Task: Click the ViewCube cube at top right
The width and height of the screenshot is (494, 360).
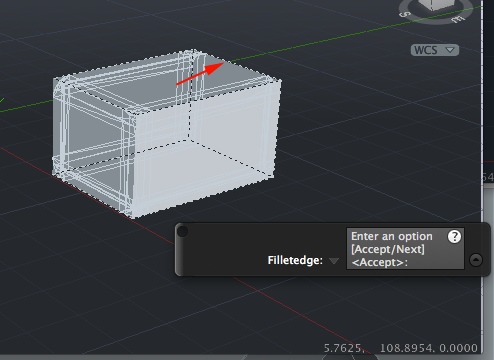Action: 436,4
